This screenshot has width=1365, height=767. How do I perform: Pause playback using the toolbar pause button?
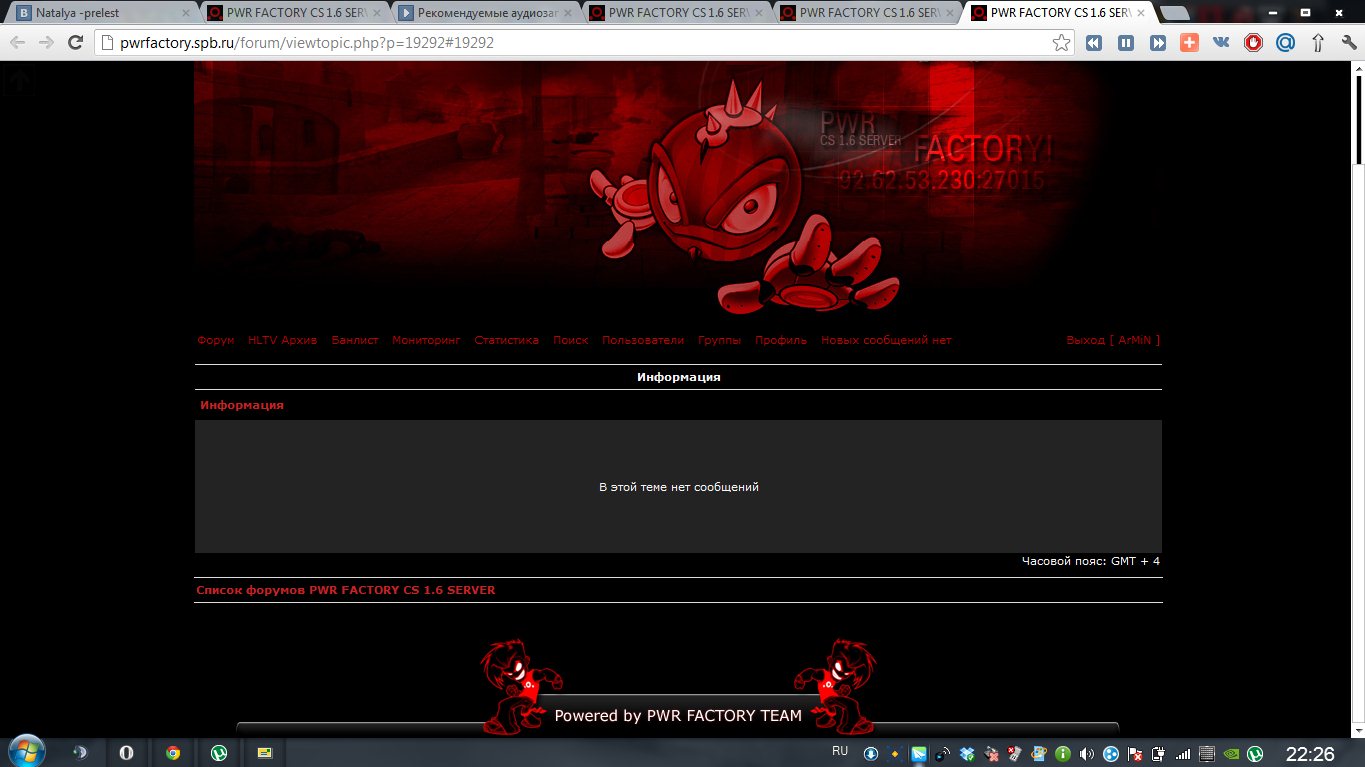(x=1126, y=43)
